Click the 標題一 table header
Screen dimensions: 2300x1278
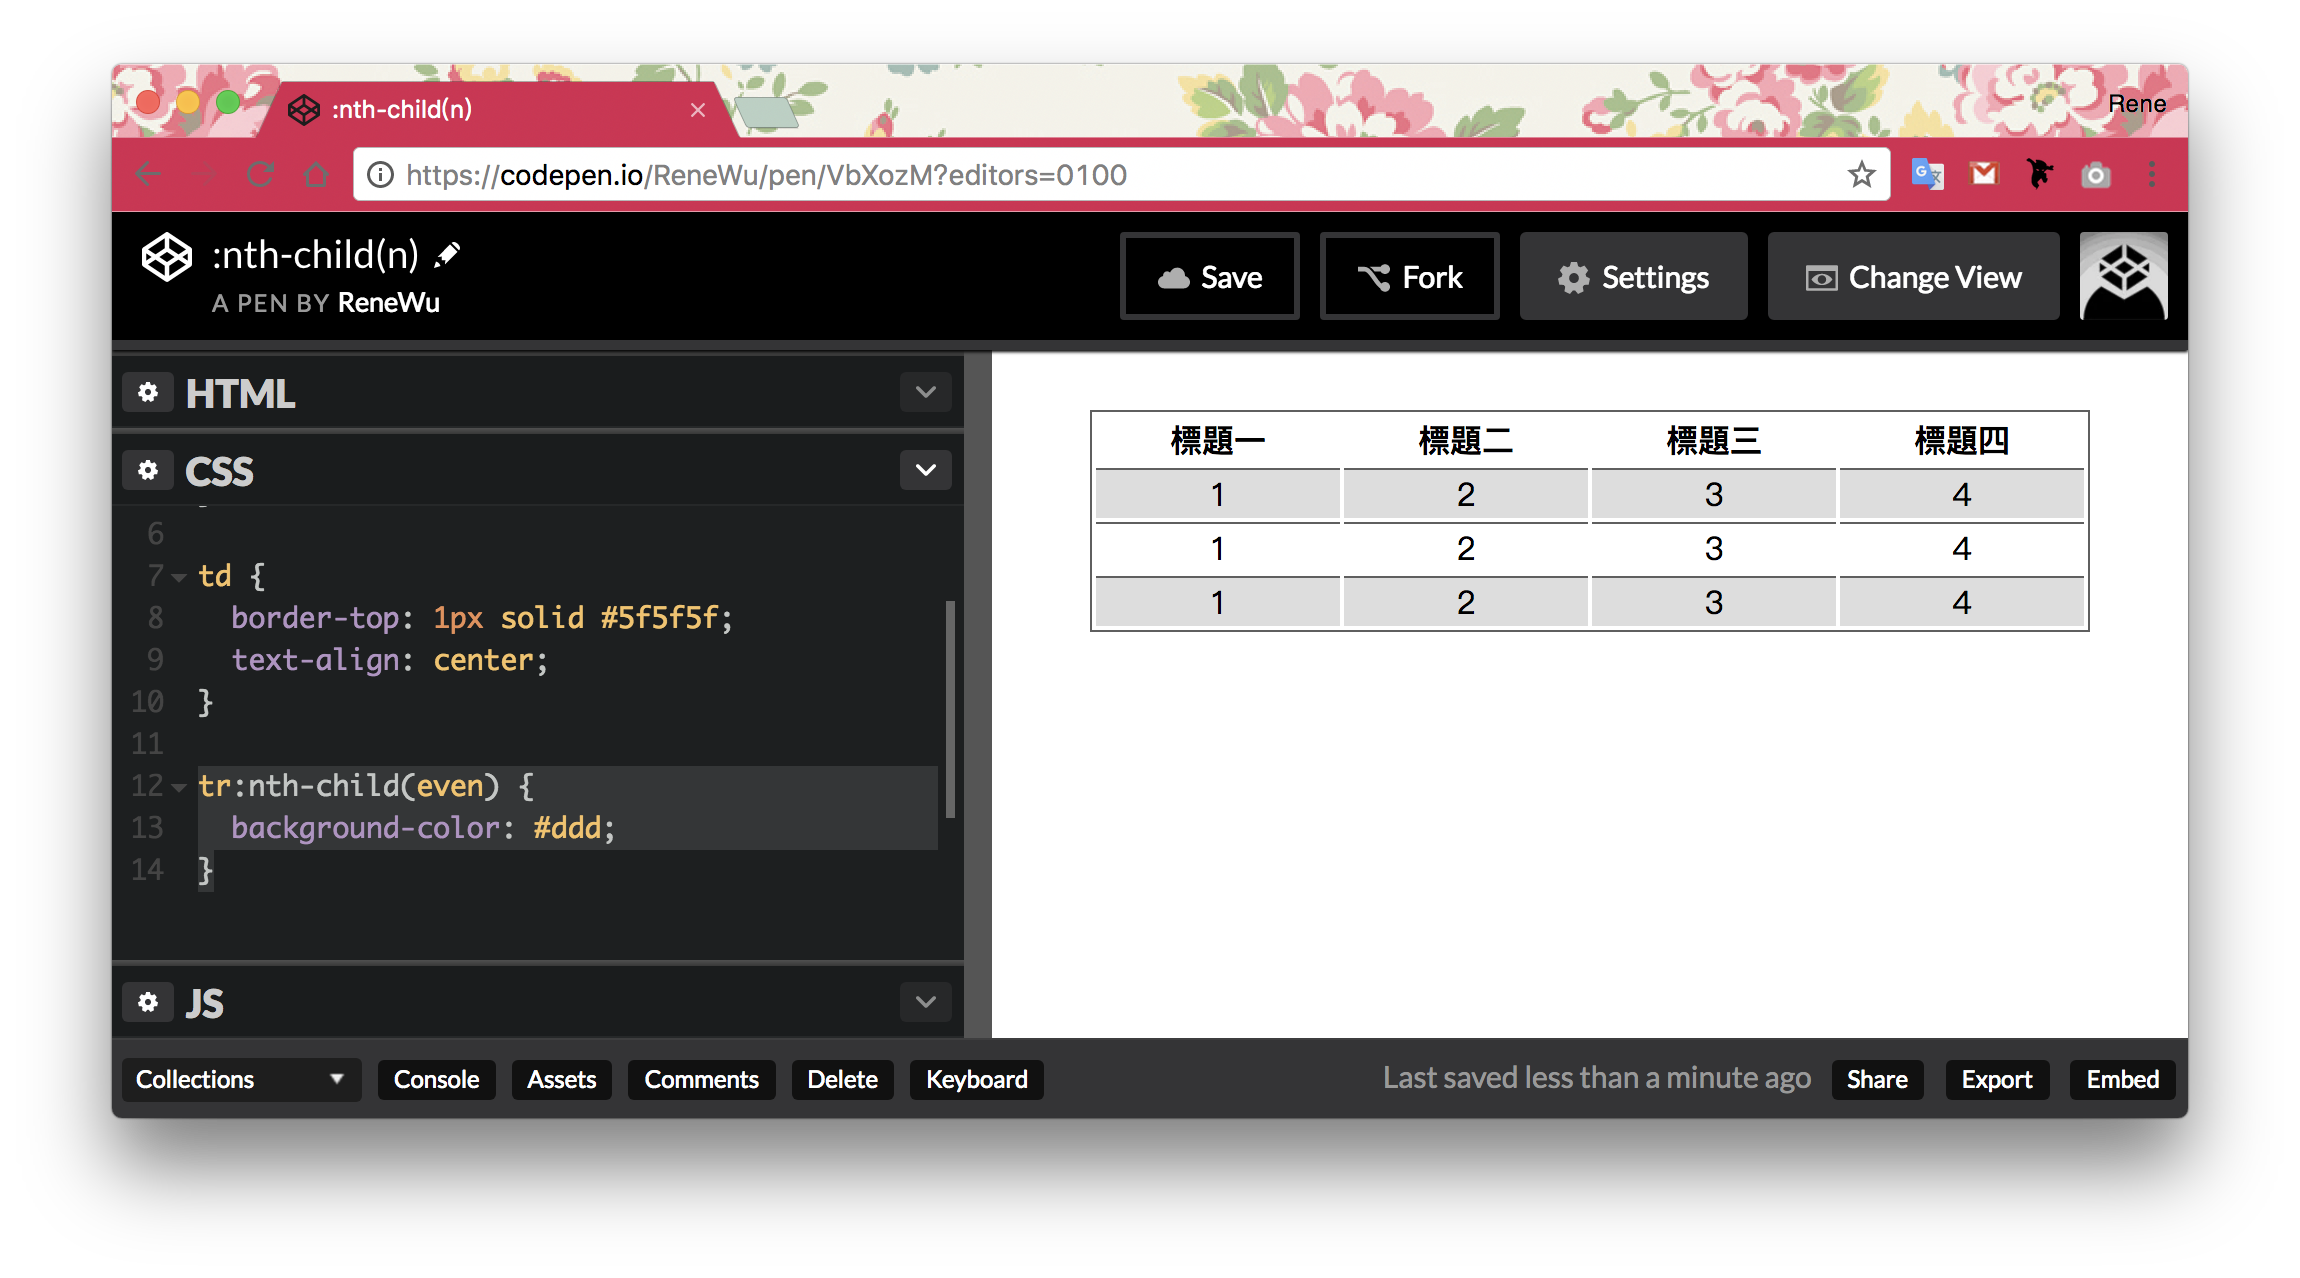coord(1217,441)
